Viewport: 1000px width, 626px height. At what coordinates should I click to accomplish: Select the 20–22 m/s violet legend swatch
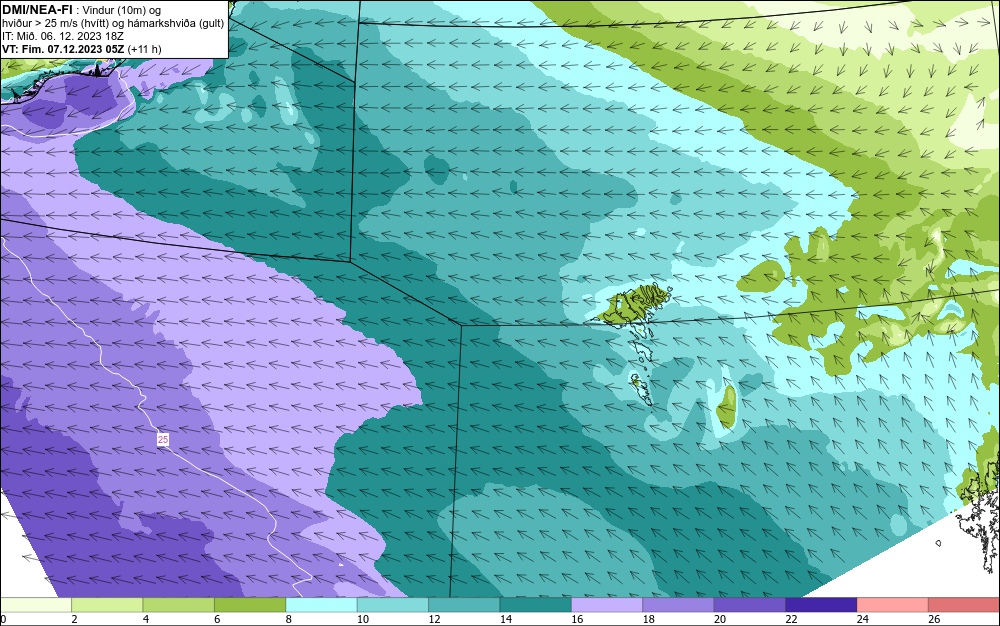pyautogui.click(x=750, y=605)
